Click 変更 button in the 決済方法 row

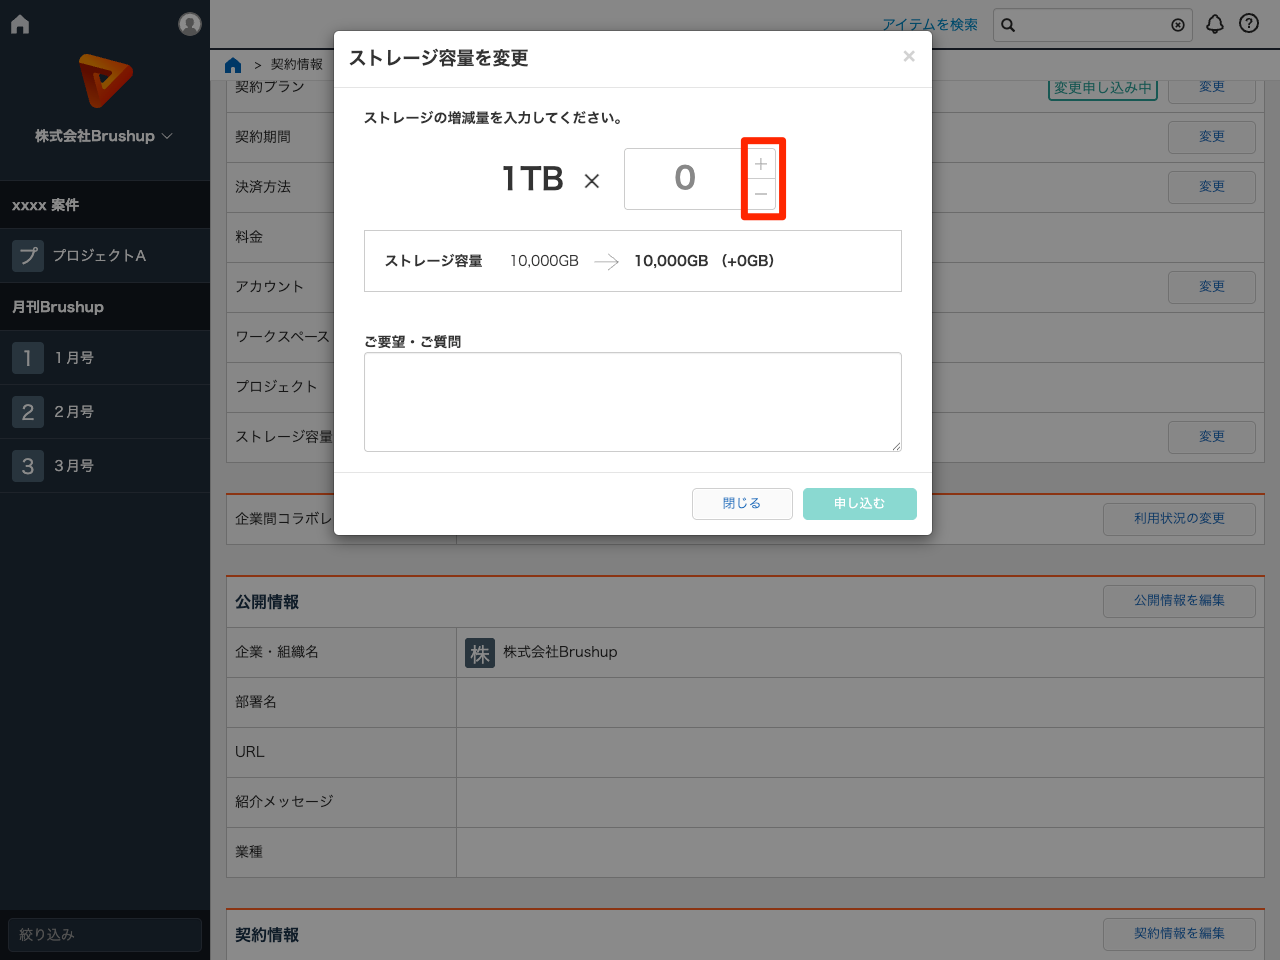[1212, 187]
